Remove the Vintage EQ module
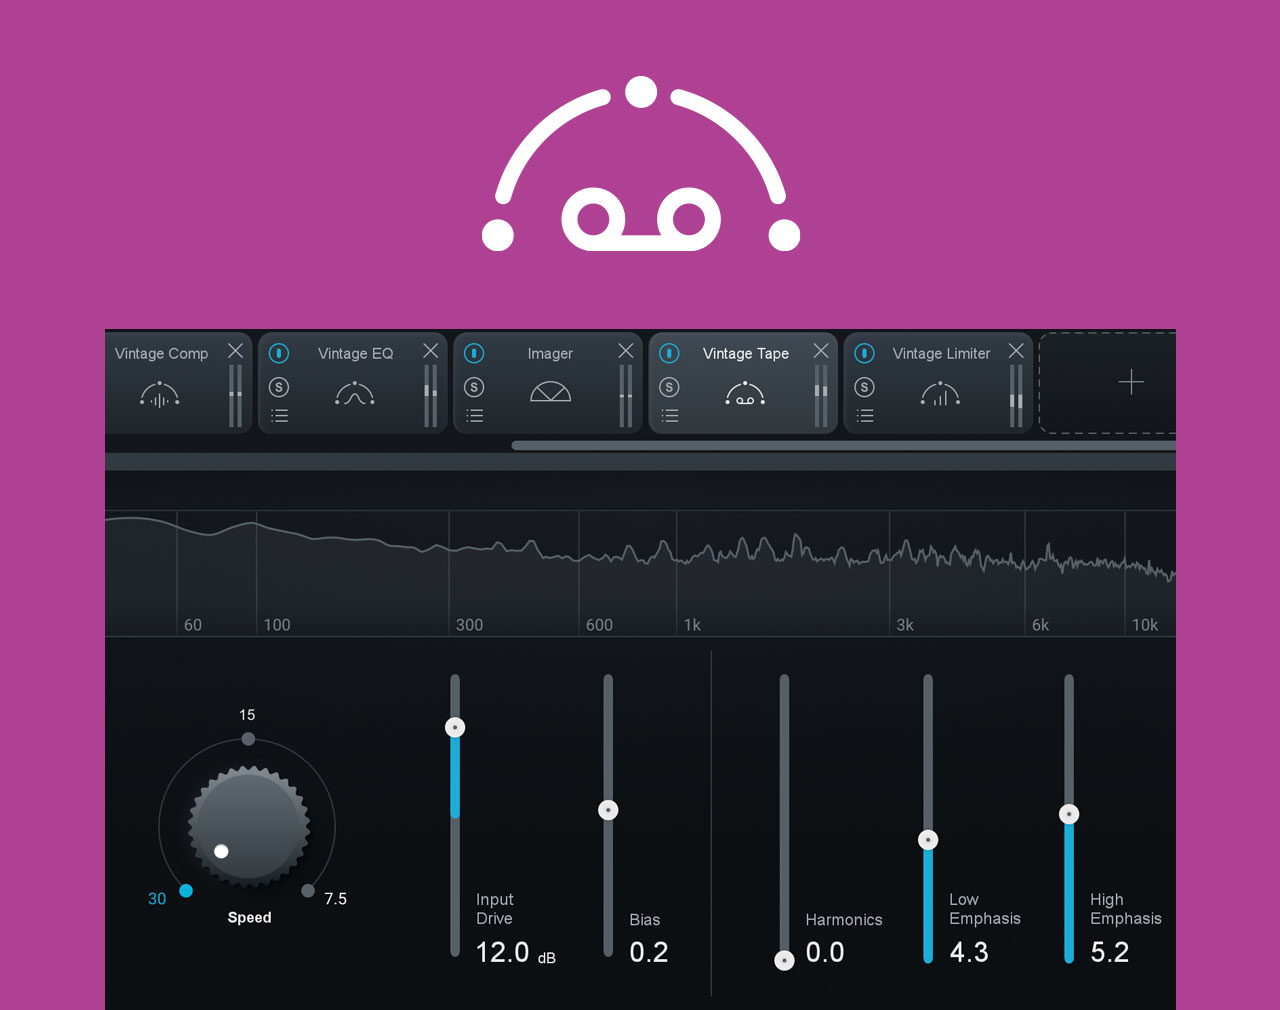Screen dimensions: 1280x1010 click(430, 351)
